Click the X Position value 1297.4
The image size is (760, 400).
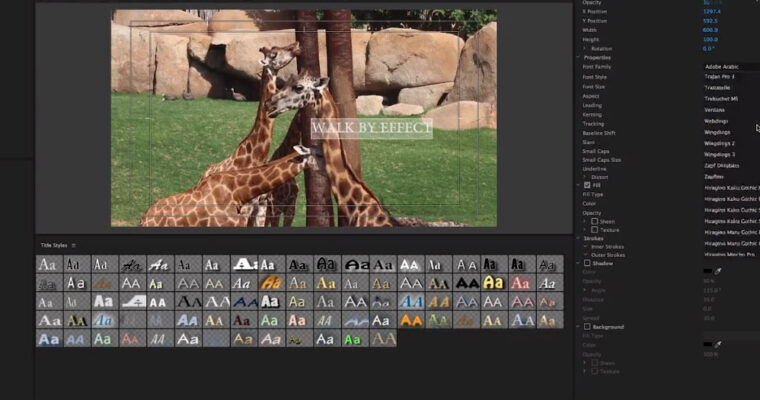pyautogui.click(x=712, y=12)
